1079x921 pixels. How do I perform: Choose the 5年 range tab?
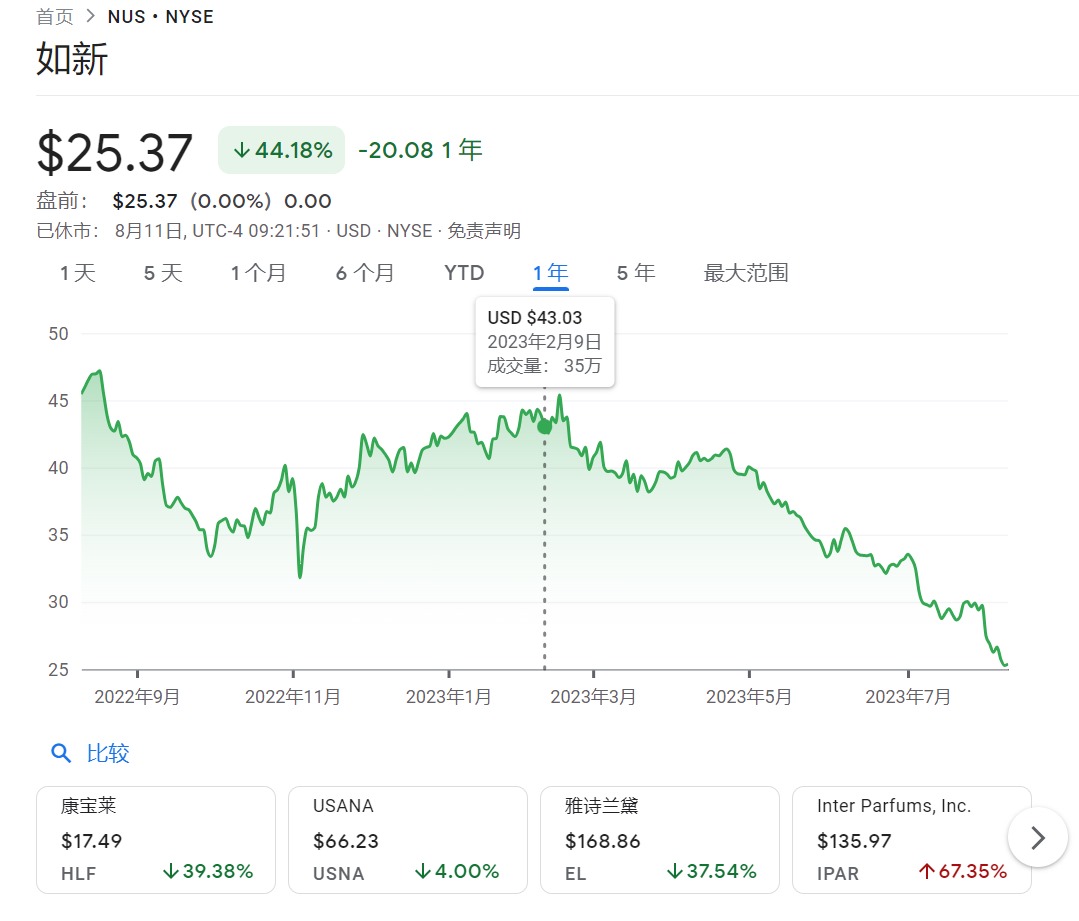636,273
